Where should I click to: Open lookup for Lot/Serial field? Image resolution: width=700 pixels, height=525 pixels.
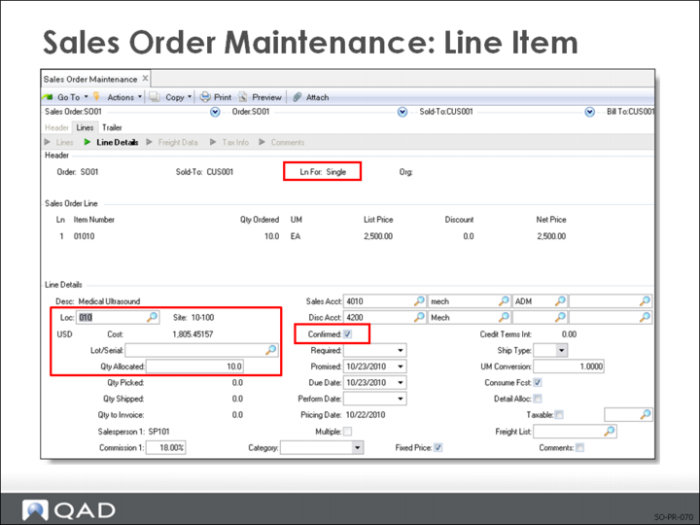coord(271,350)
